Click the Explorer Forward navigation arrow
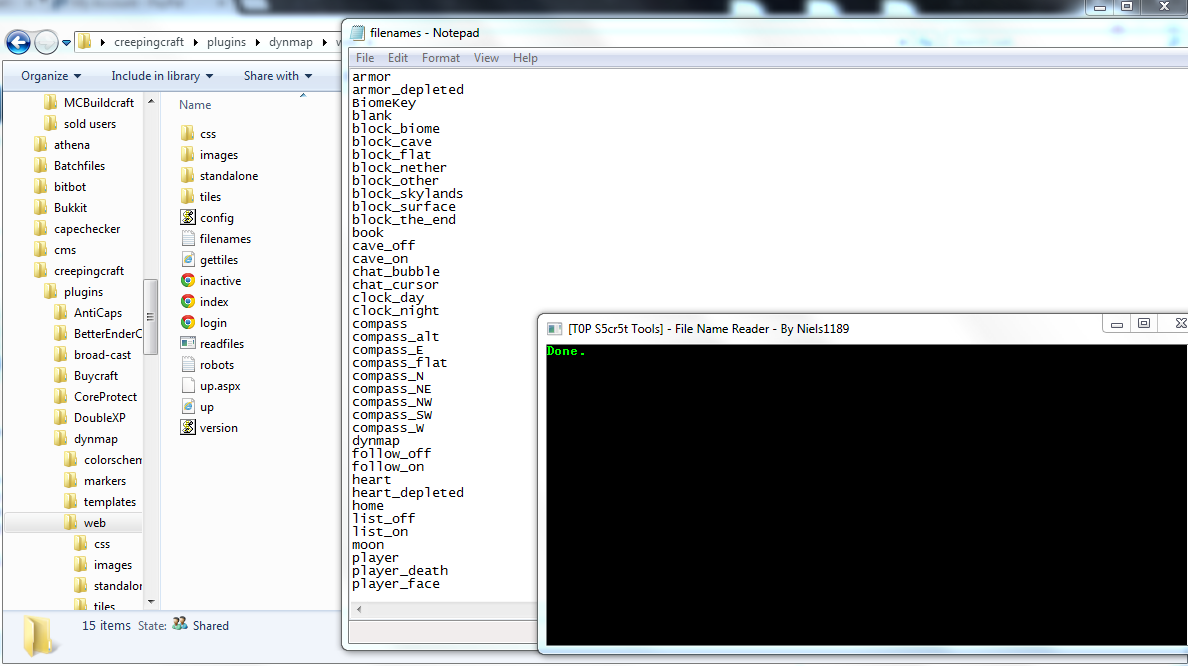This screenshot has height=666, width=1188. click(x=46, y=42)
